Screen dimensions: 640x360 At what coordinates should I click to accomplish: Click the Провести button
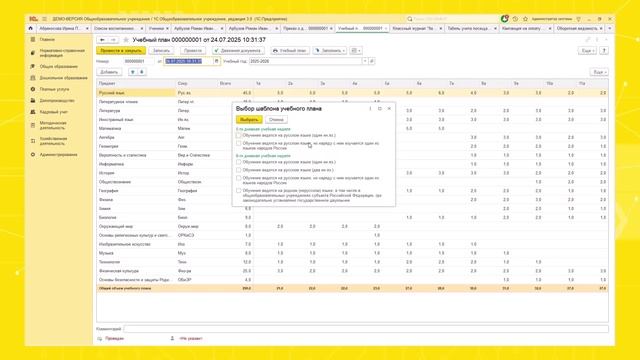(193, 51)
